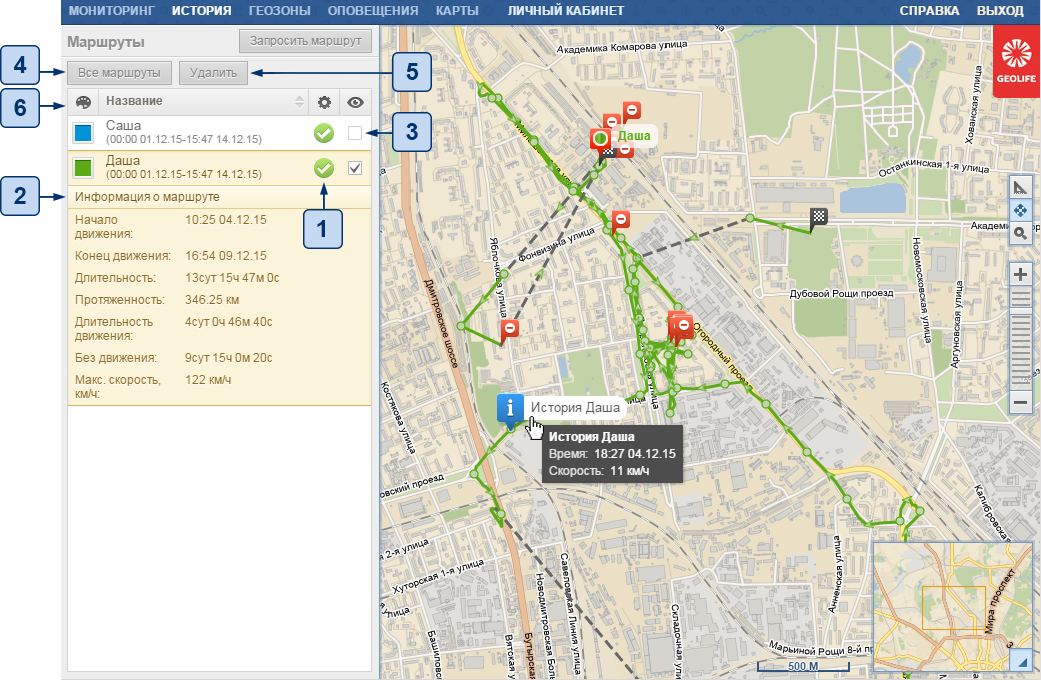This screenshot has width=1041, height=680.
Task: Click the Удалить button
Action: [213, 72]
